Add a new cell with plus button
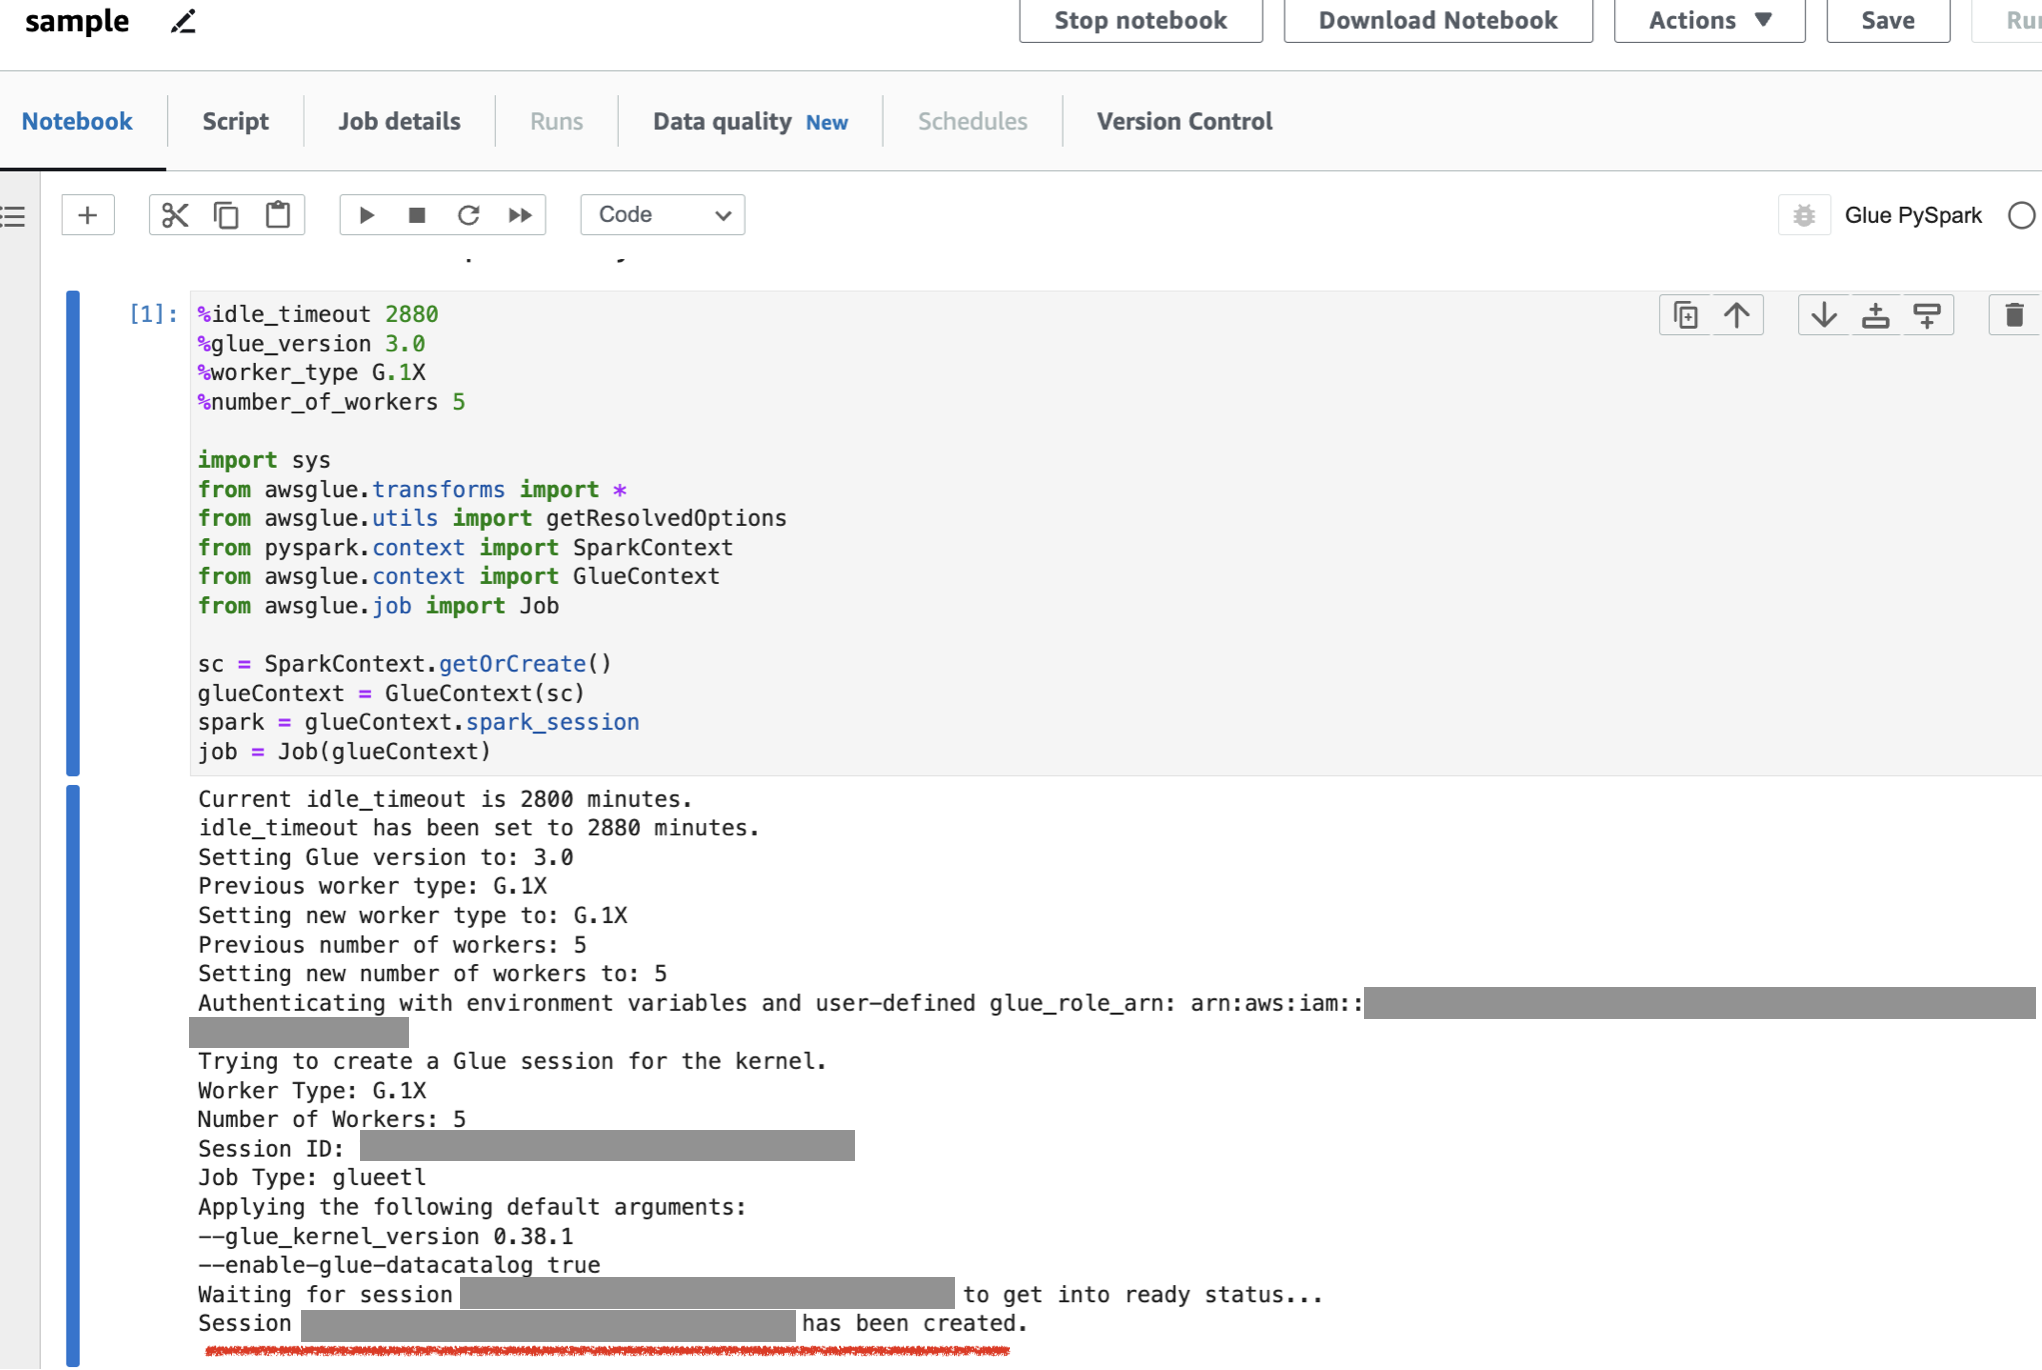Viewport: 2042px width, 1370px height. coord(87,215)
